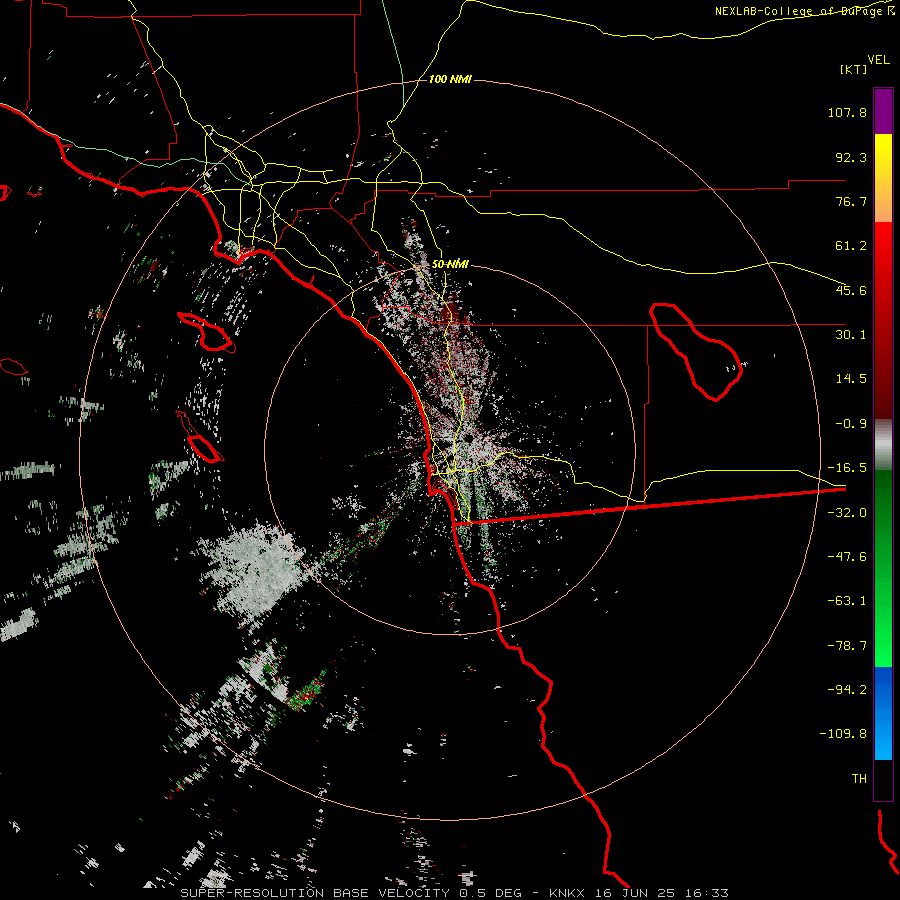Viewport: 900px width, 900px height.
Task: Select the -16.5 legend value
Action: pyautogui.click(x=847, y=468)
